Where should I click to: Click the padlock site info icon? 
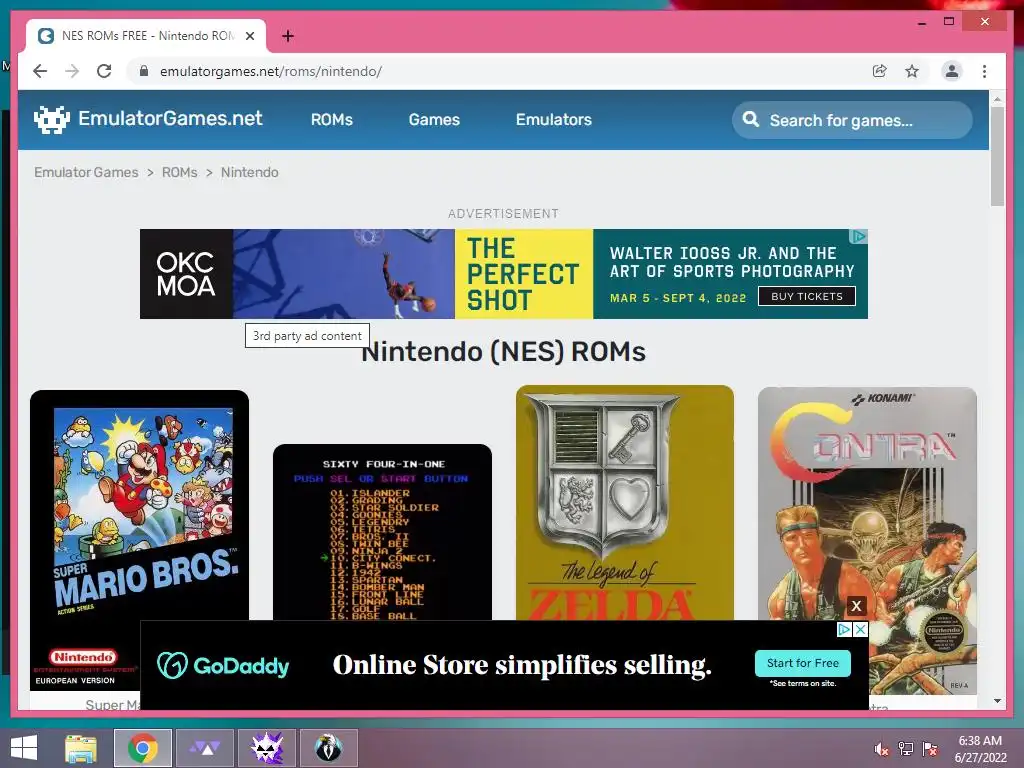coord(144,71)
